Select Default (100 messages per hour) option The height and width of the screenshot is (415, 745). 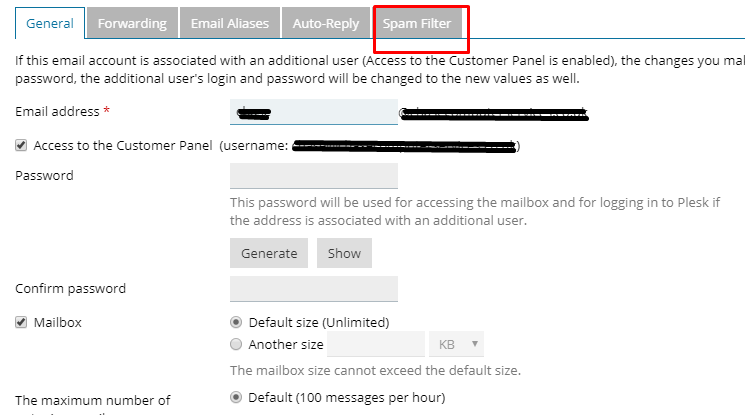236,397
